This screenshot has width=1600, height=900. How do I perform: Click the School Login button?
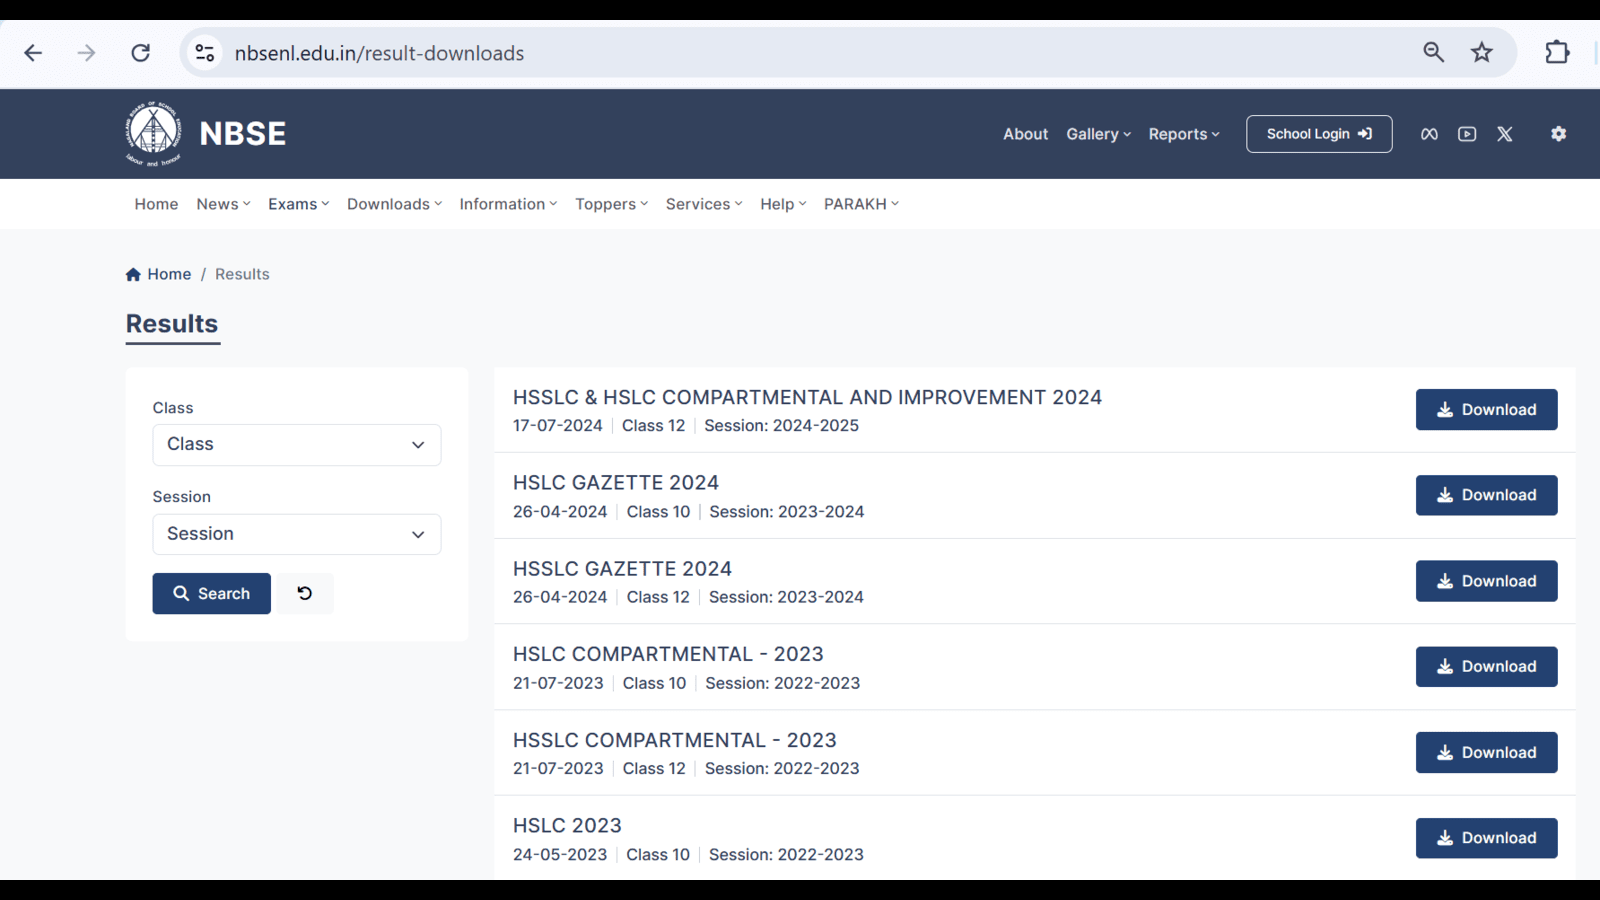click(x=1318, y=134)
